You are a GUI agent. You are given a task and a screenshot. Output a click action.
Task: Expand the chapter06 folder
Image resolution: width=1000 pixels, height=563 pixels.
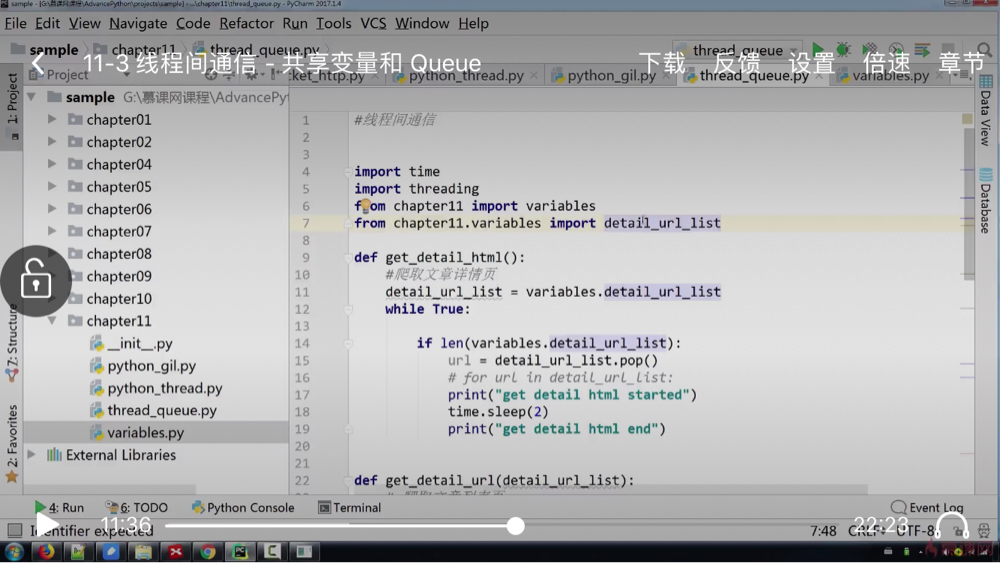click(52, 208)
